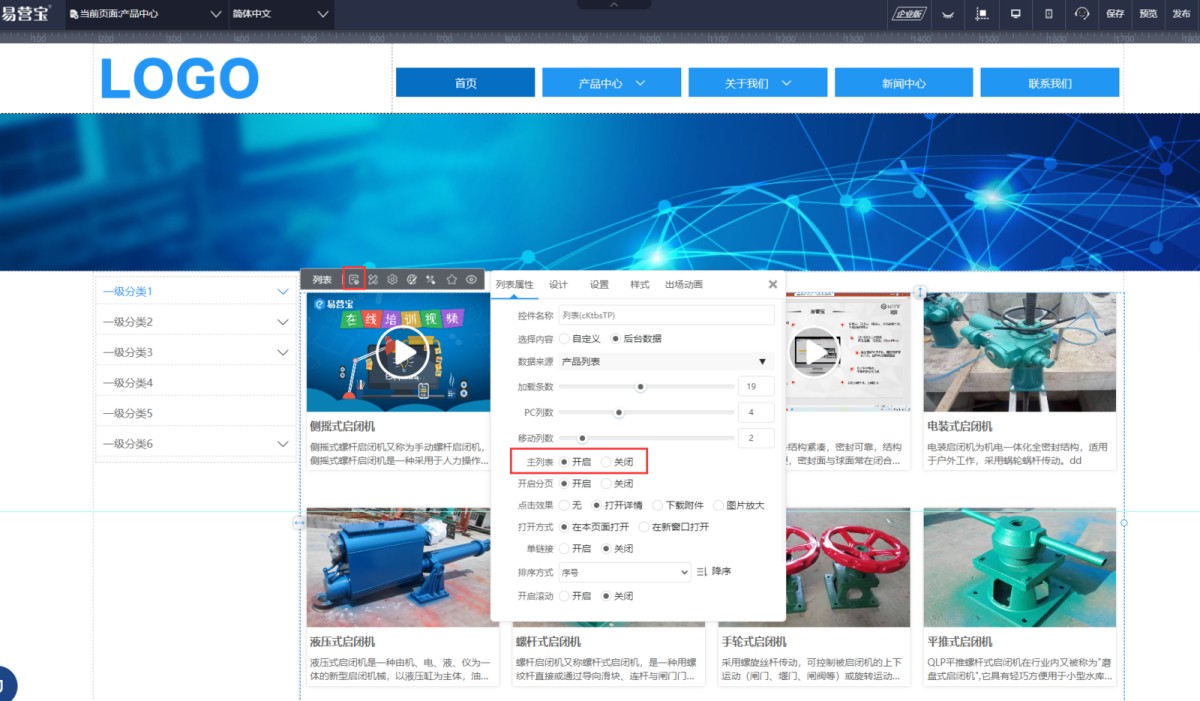Viewport: 1200px width, 701px height.
Task: Open list properties icon in widget toolbar
Action: pos(353,280)
